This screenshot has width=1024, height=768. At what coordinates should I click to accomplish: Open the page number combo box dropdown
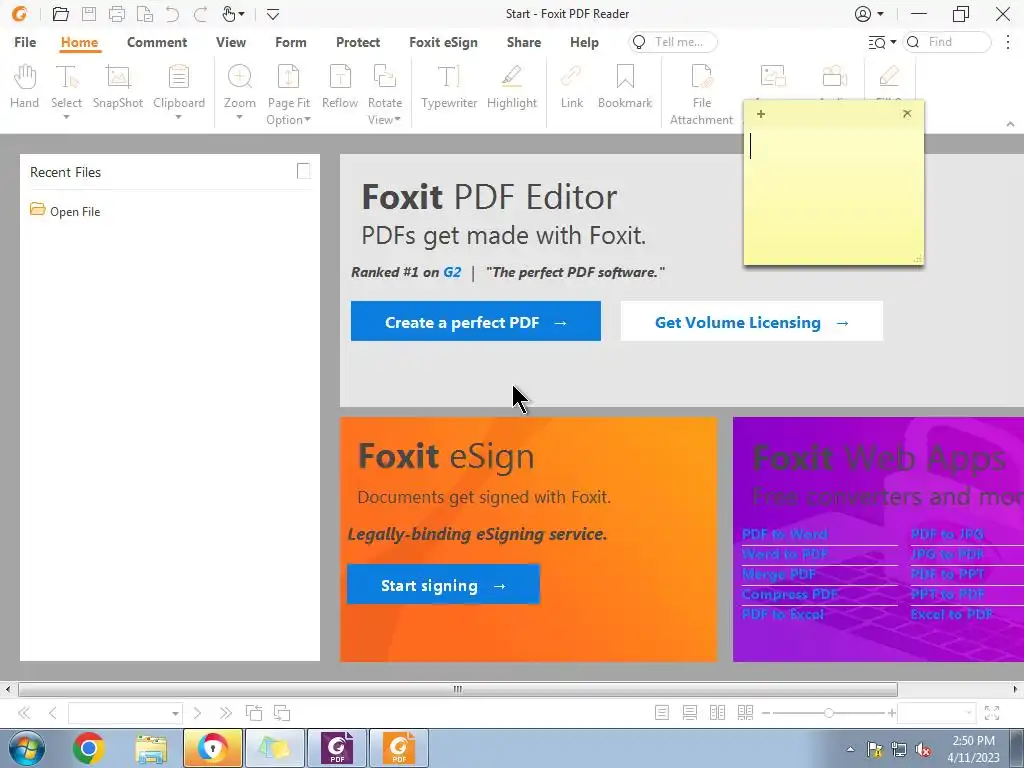(x=175, y=714)
